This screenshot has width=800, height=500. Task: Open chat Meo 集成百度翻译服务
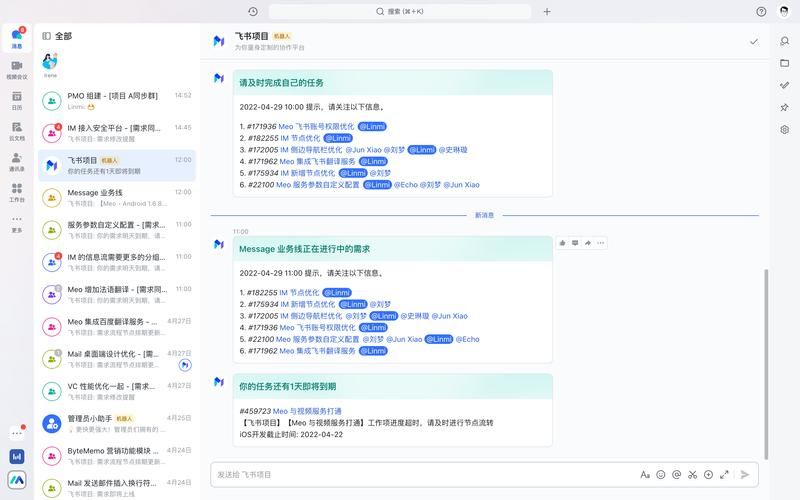(117, 327)
